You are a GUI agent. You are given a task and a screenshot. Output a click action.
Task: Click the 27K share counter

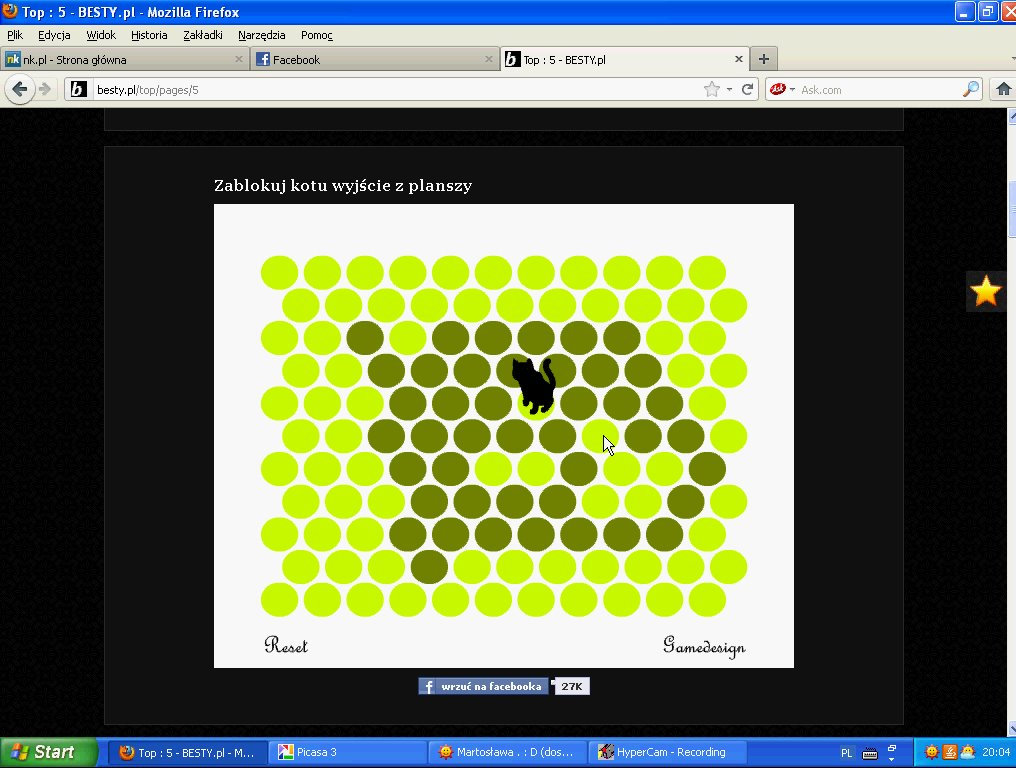[572, 686]
